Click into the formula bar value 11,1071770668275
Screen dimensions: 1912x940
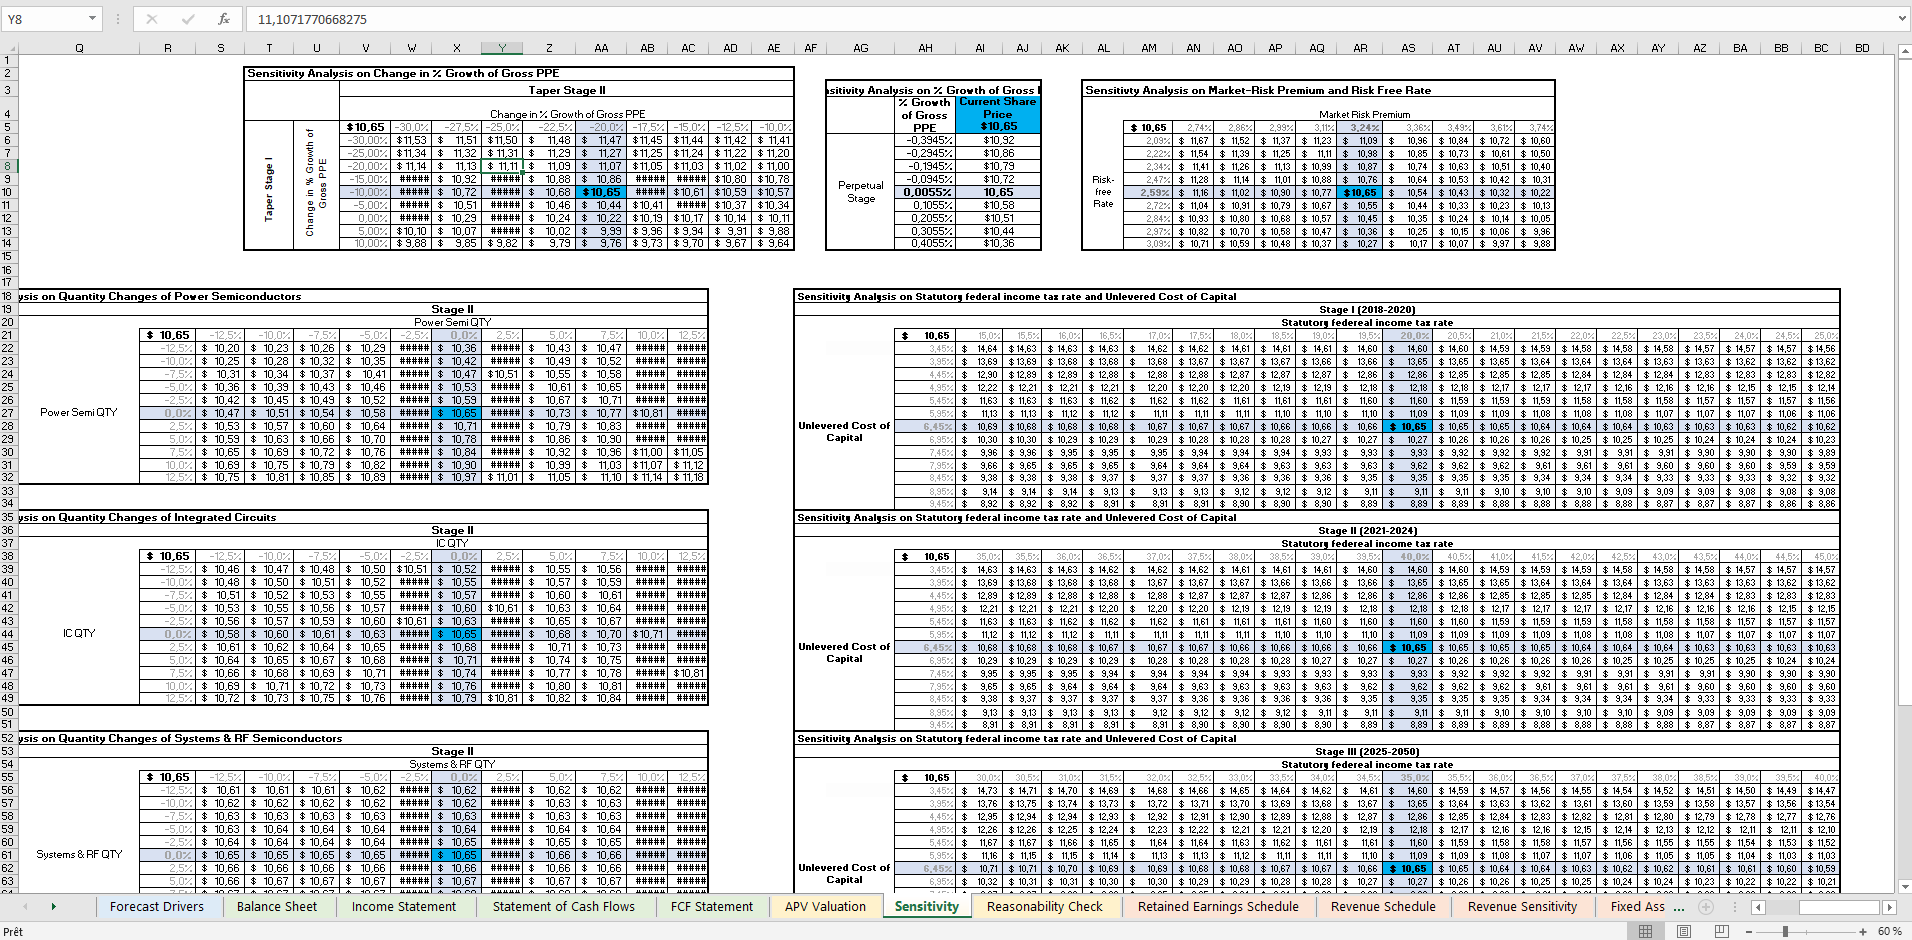click(x=312, y=19)
